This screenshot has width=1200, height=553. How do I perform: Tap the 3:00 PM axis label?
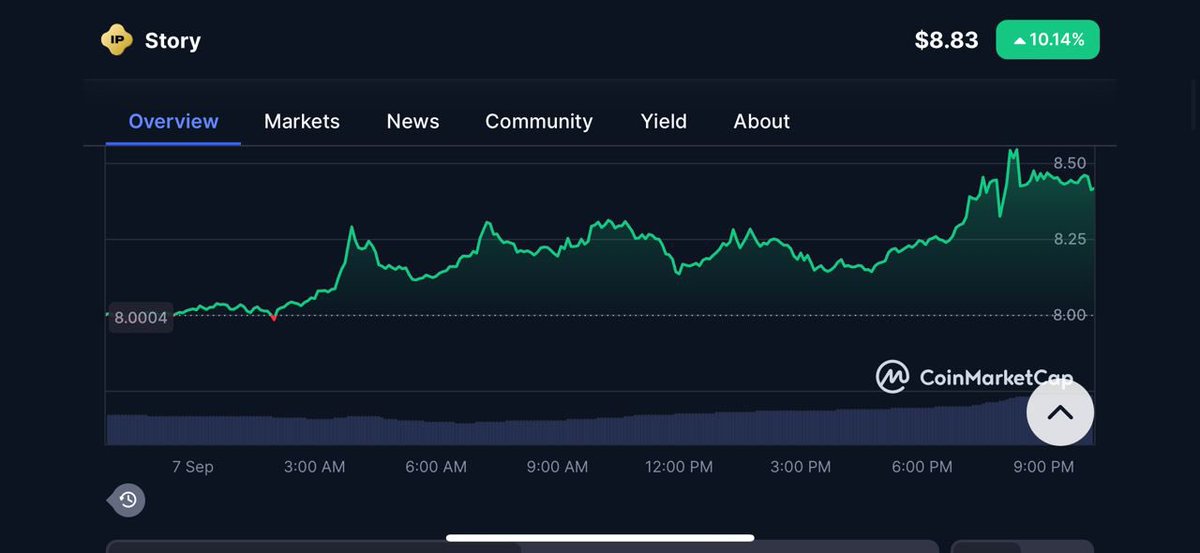click(801, 467)
